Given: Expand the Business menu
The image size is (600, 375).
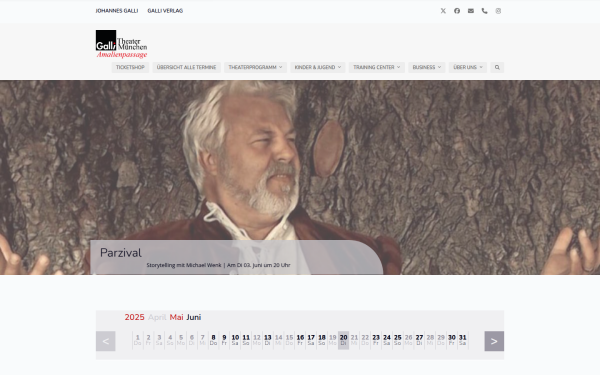Looking at the screenshot, I should (427, 67).
